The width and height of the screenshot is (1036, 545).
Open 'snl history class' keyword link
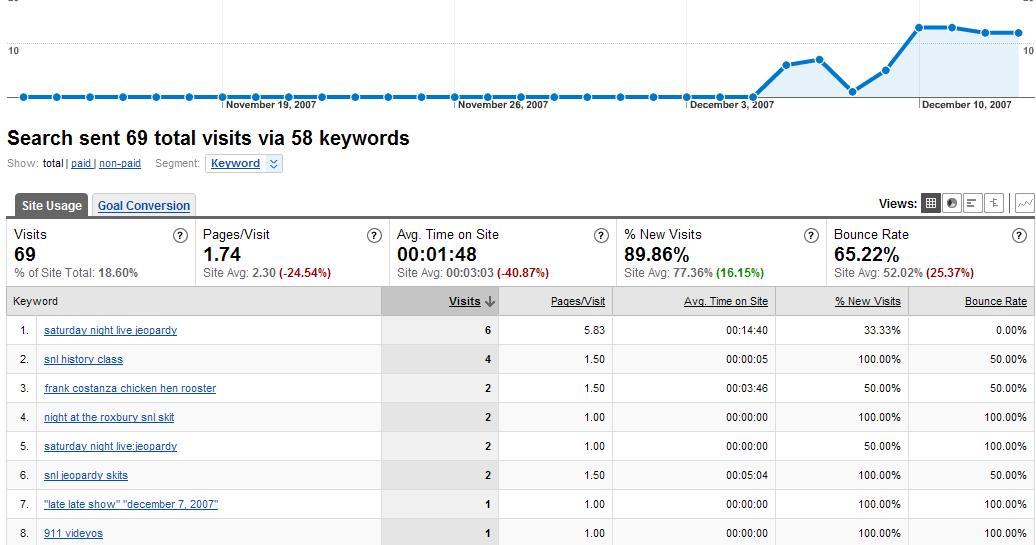pos(83,359)
